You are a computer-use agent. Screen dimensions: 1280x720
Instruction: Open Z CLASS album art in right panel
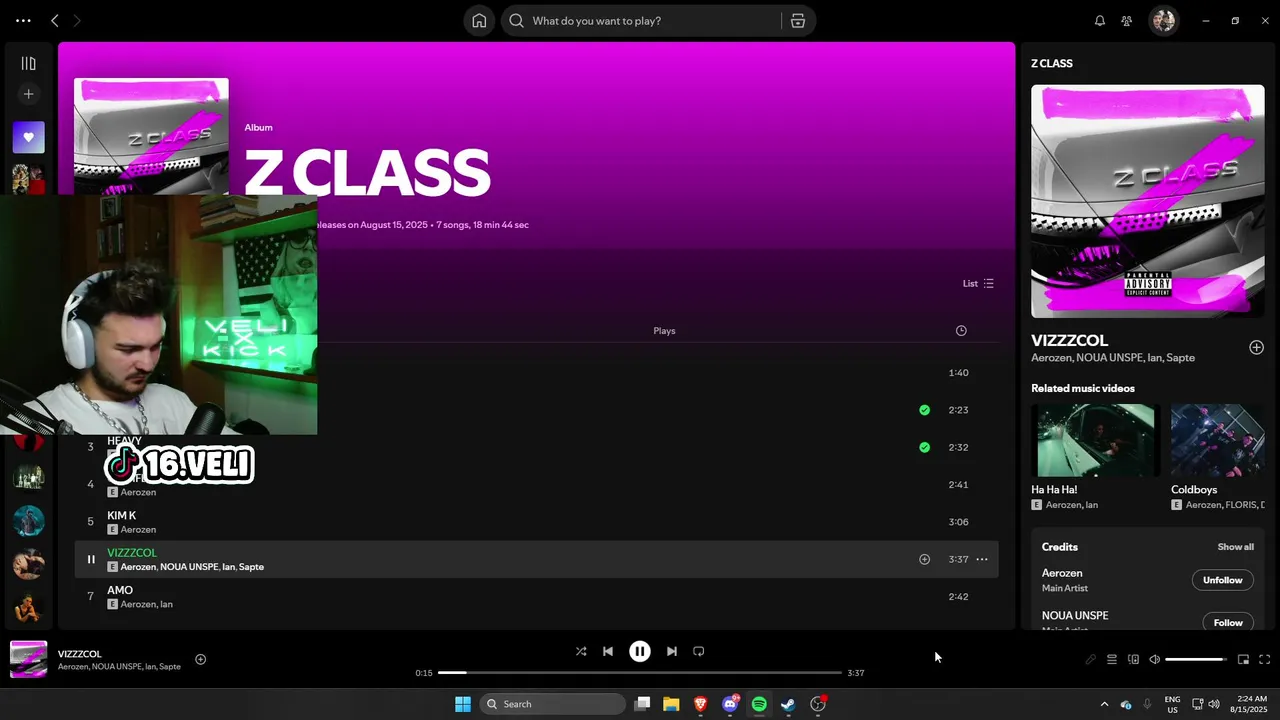(1148, 201)
